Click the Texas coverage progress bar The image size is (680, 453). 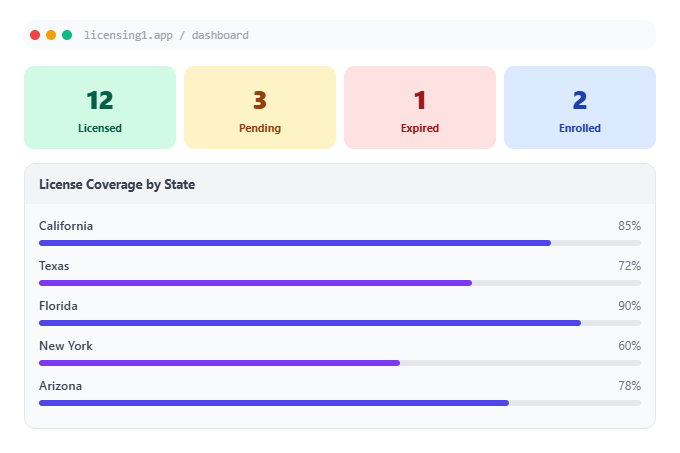click(340, 283)
